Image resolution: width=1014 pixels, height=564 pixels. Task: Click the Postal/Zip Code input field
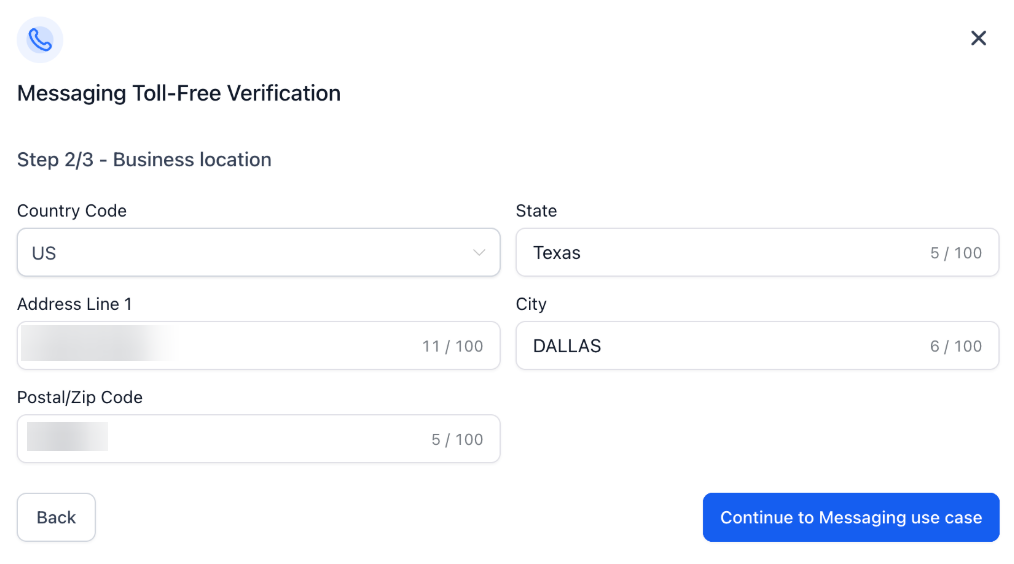(x=260, y=439)
